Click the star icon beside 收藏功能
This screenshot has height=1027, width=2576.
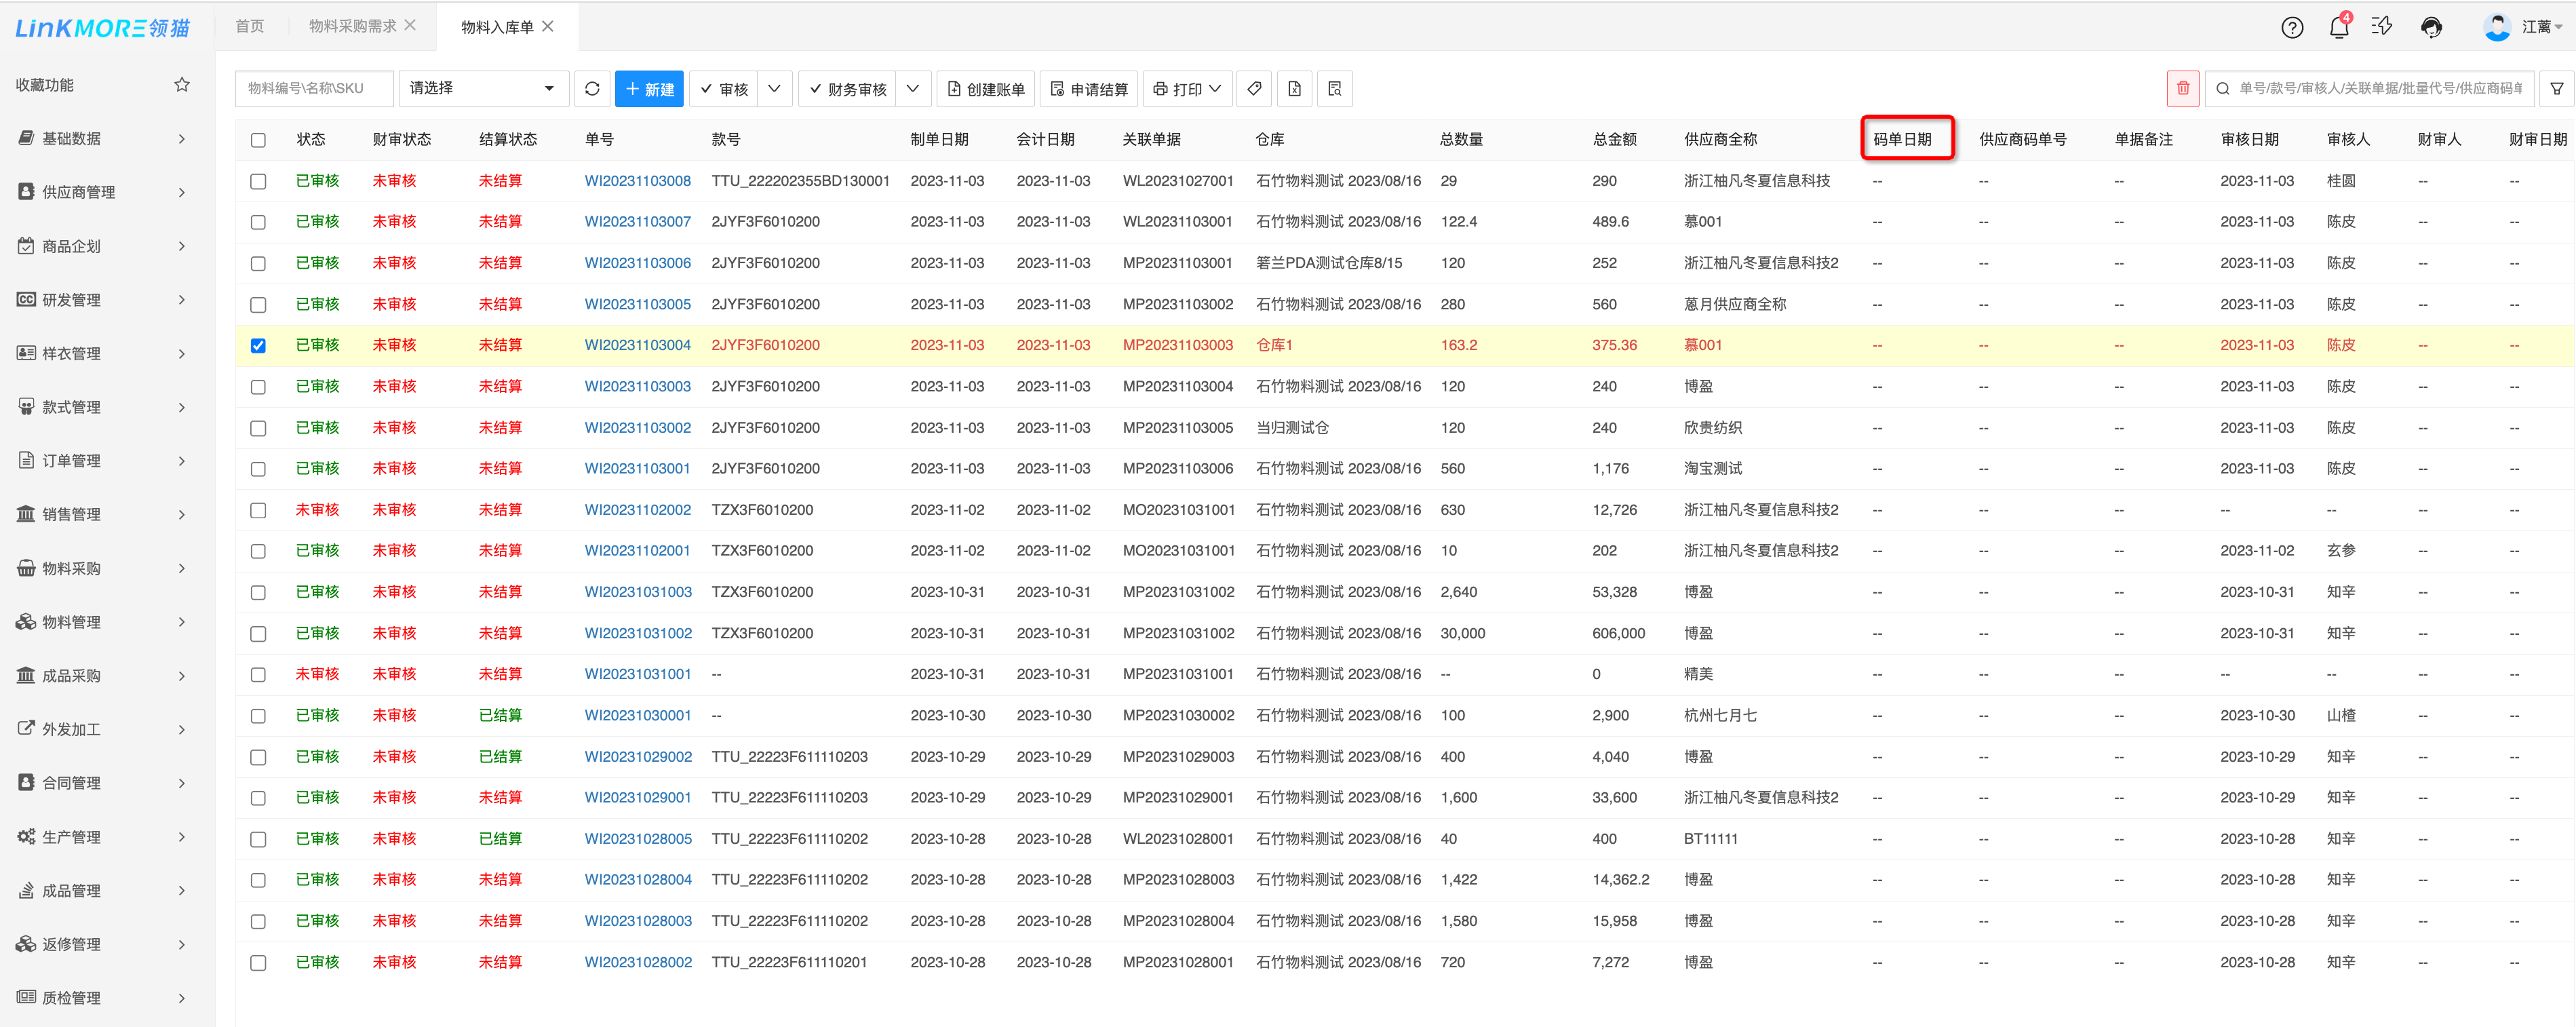click(x=182, y=85)
